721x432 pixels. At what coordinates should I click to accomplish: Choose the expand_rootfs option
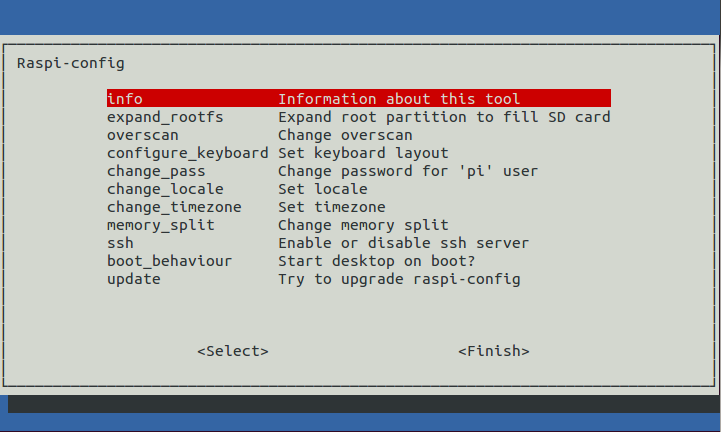pyautogui.click(x=165, y=117)
